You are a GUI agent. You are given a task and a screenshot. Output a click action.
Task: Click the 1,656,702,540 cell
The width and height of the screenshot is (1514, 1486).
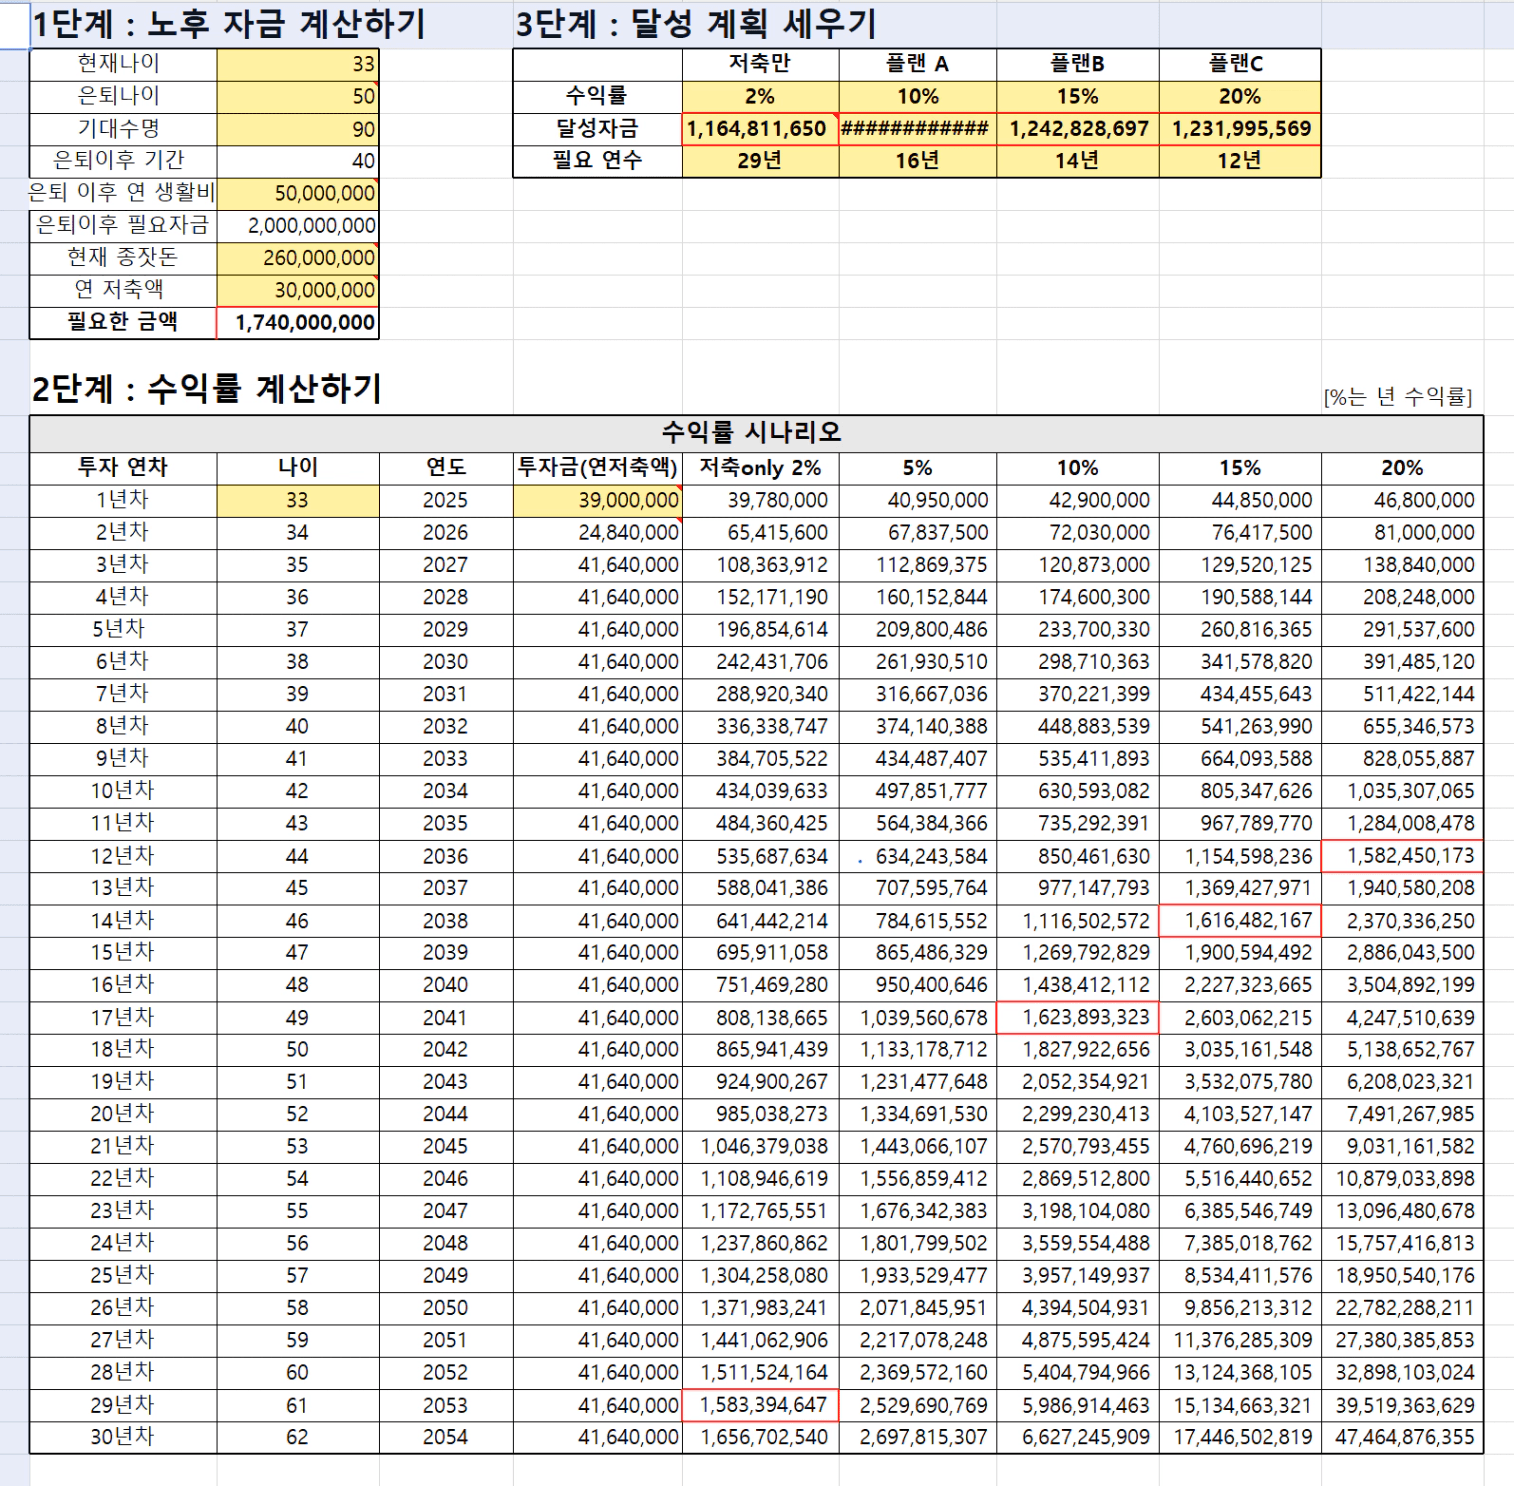pos(760,1437)
